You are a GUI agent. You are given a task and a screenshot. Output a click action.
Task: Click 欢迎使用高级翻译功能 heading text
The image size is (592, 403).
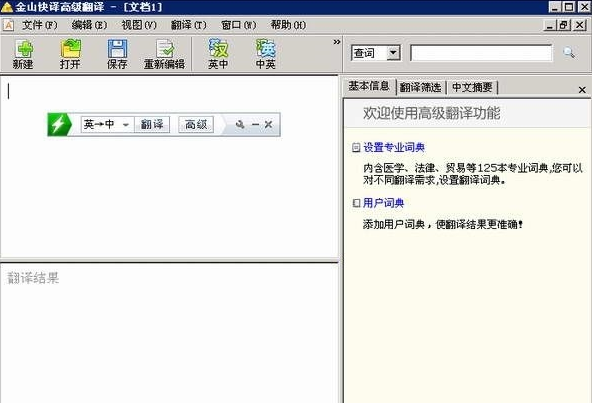pyautogui.click(x=432, y=113)
